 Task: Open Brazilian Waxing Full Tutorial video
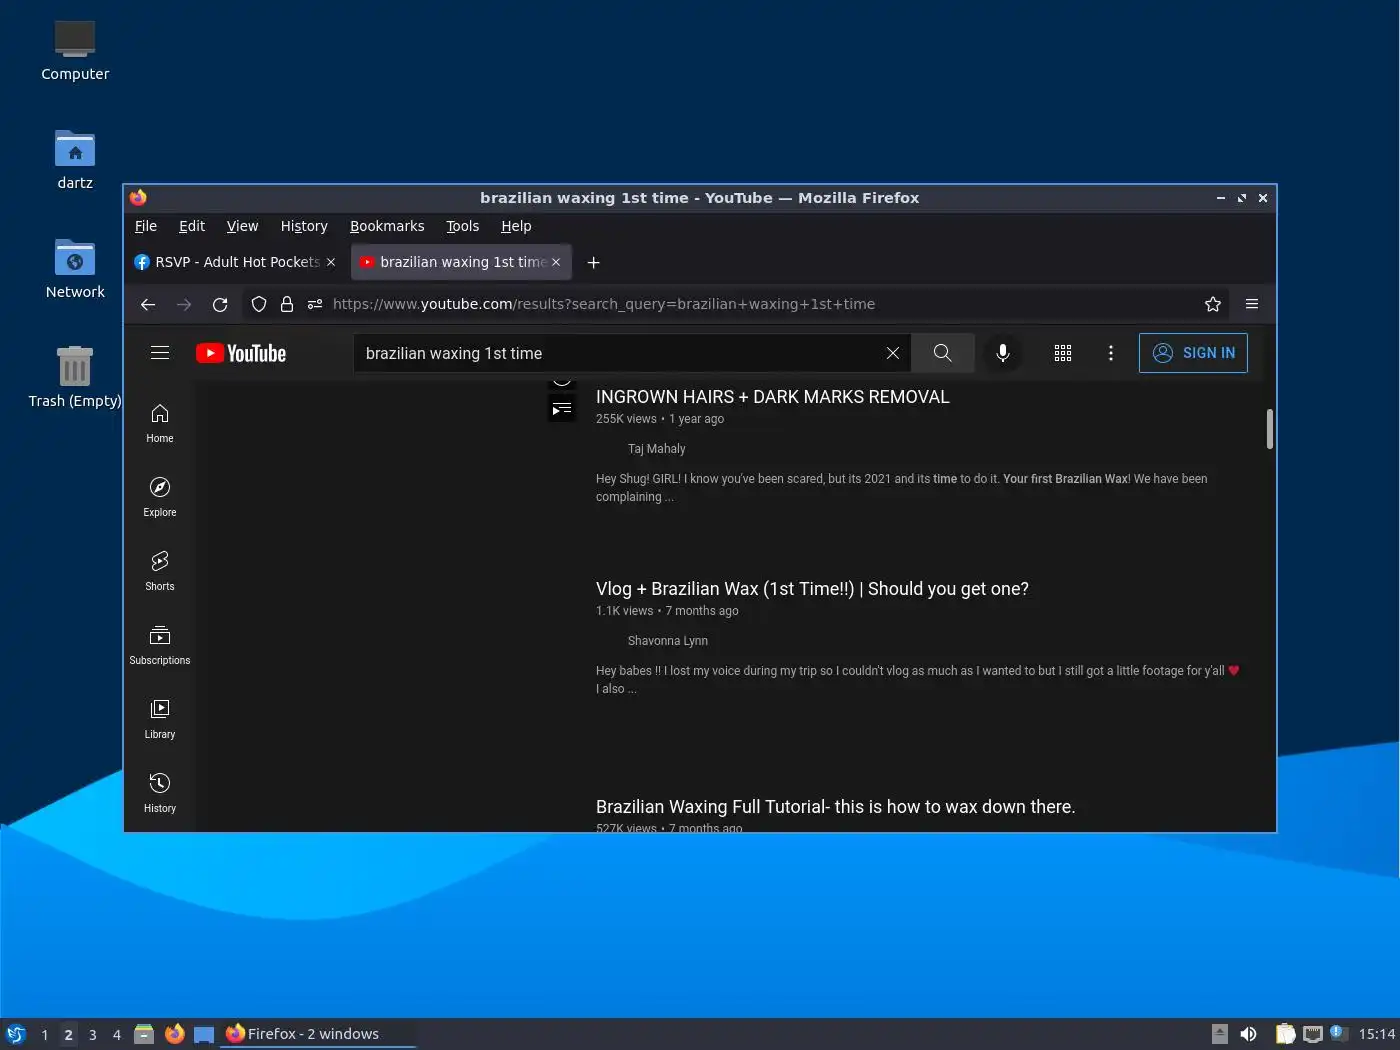coord(836,807)
